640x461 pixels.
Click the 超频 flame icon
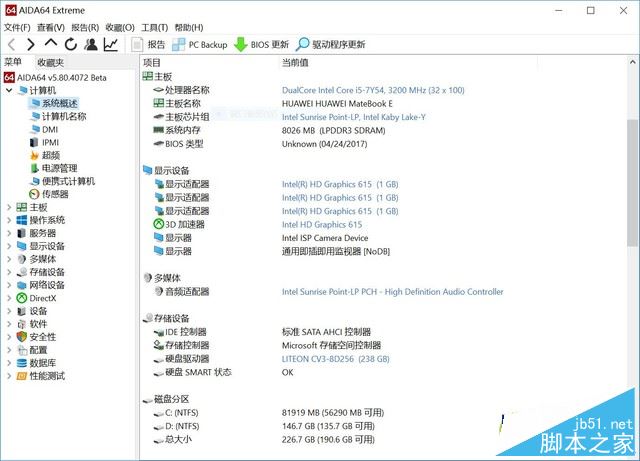tap(35, 155)
